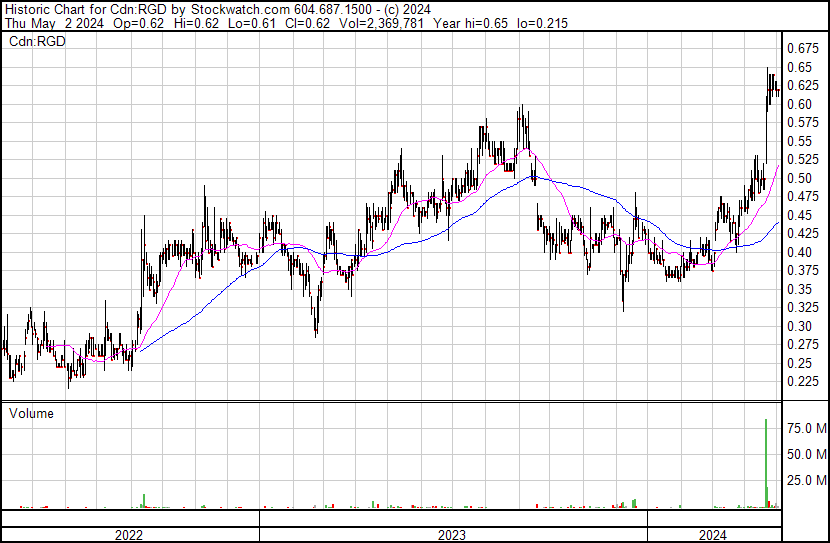Click the 50.0 M volume axis label
Image resolution: width=830 pixels, height=543 pixels.
pos(806,454)
